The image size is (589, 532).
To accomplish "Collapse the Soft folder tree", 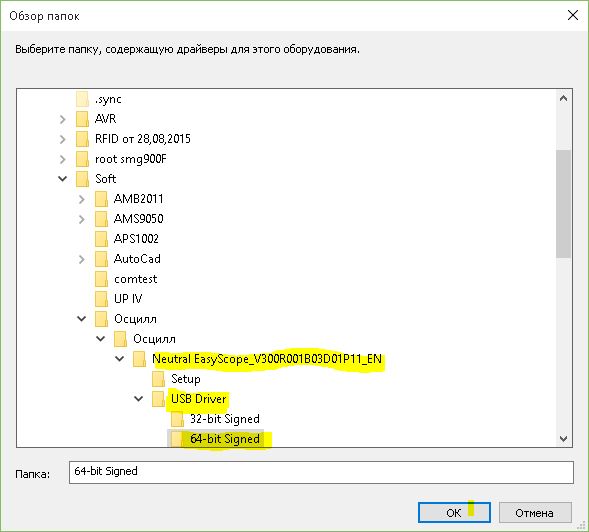I will (63, 178).
